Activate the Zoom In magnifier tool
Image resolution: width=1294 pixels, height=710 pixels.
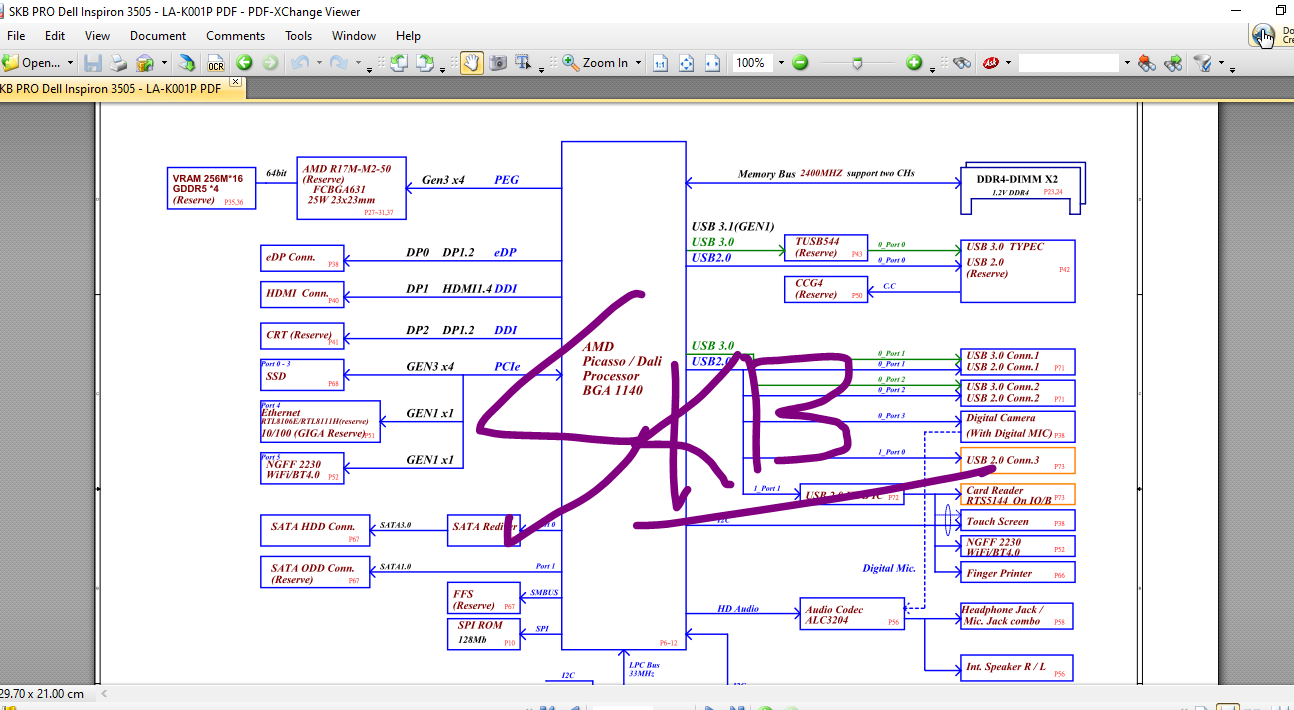coord(570,63)
